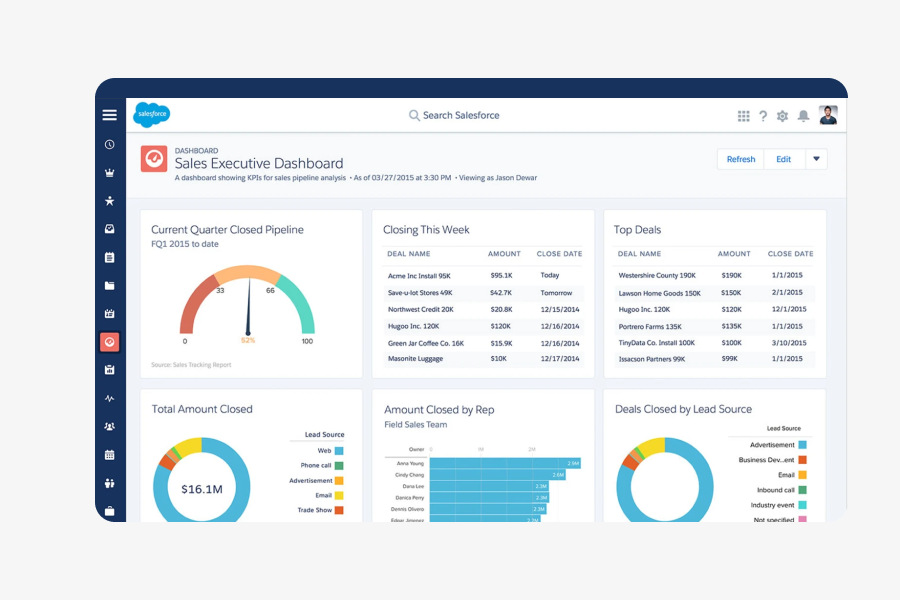This screenshot has width=900, height=600.
Task: Open the reports chart icon in sidebar
Action: click(110, 370)
